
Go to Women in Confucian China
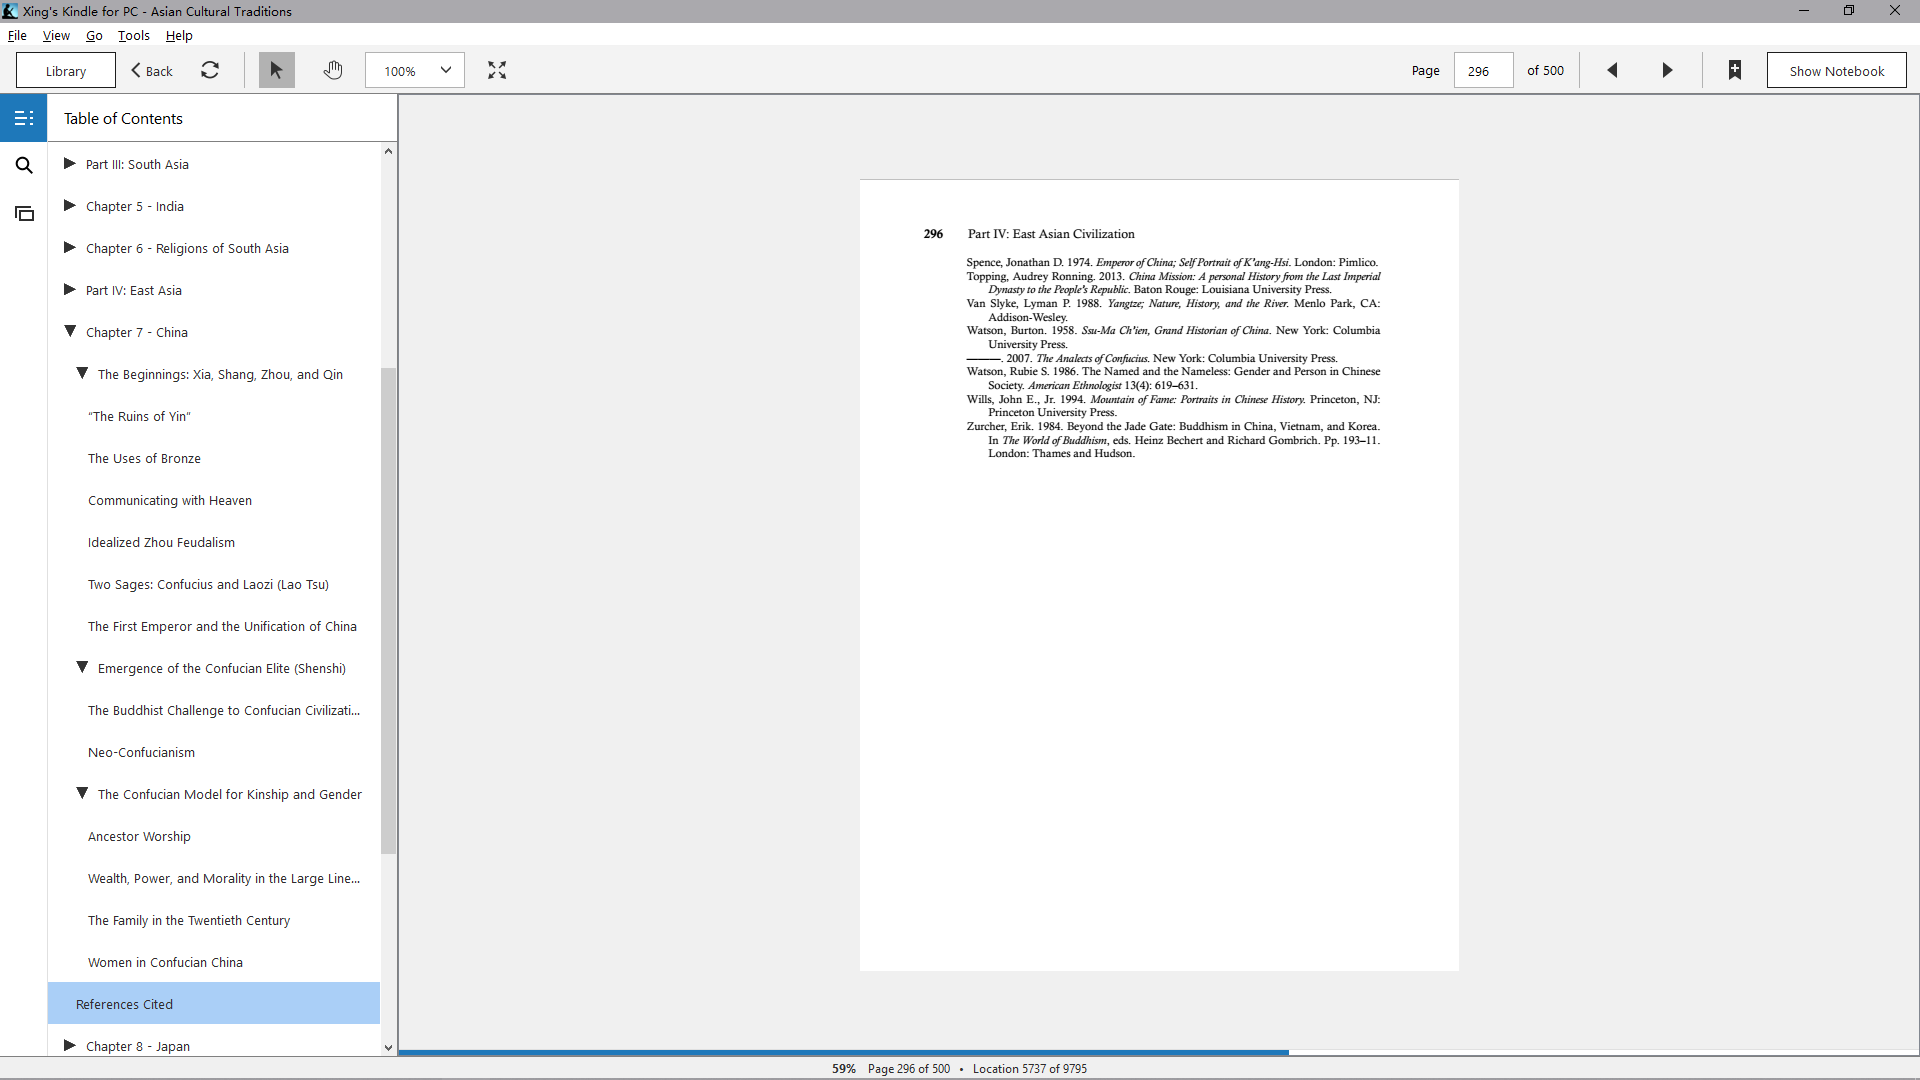(x=165, y=962)
